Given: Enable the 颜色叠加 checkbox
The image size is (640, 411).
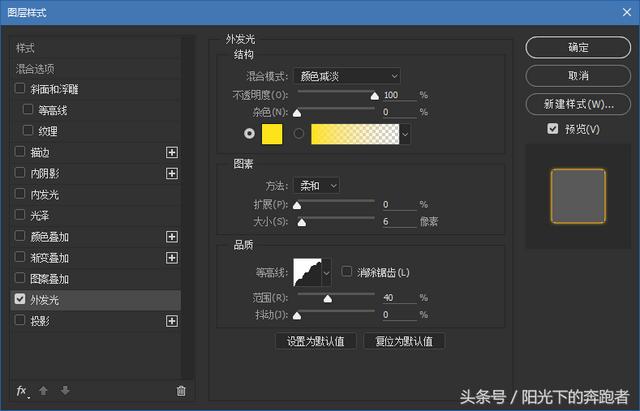Looking at the screenshot, I should point(20,236).
